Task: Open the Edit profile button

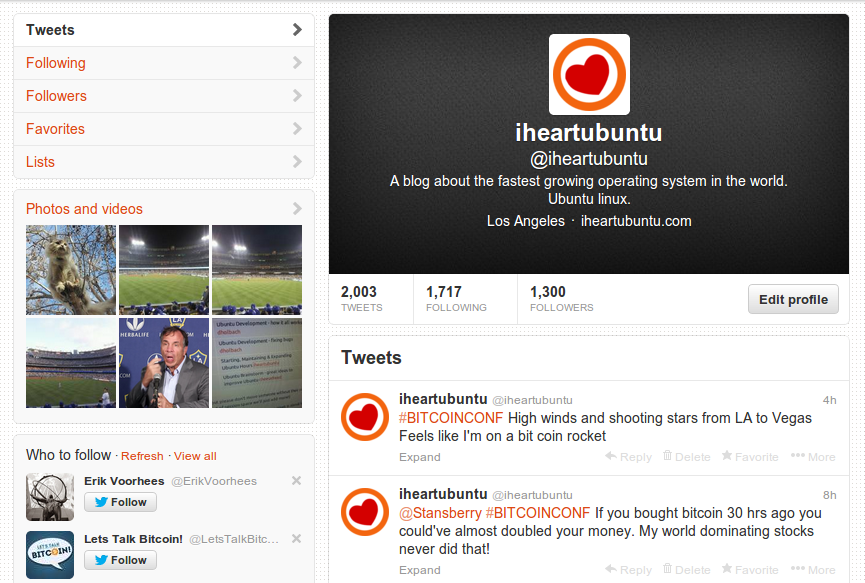Action: 793,299
